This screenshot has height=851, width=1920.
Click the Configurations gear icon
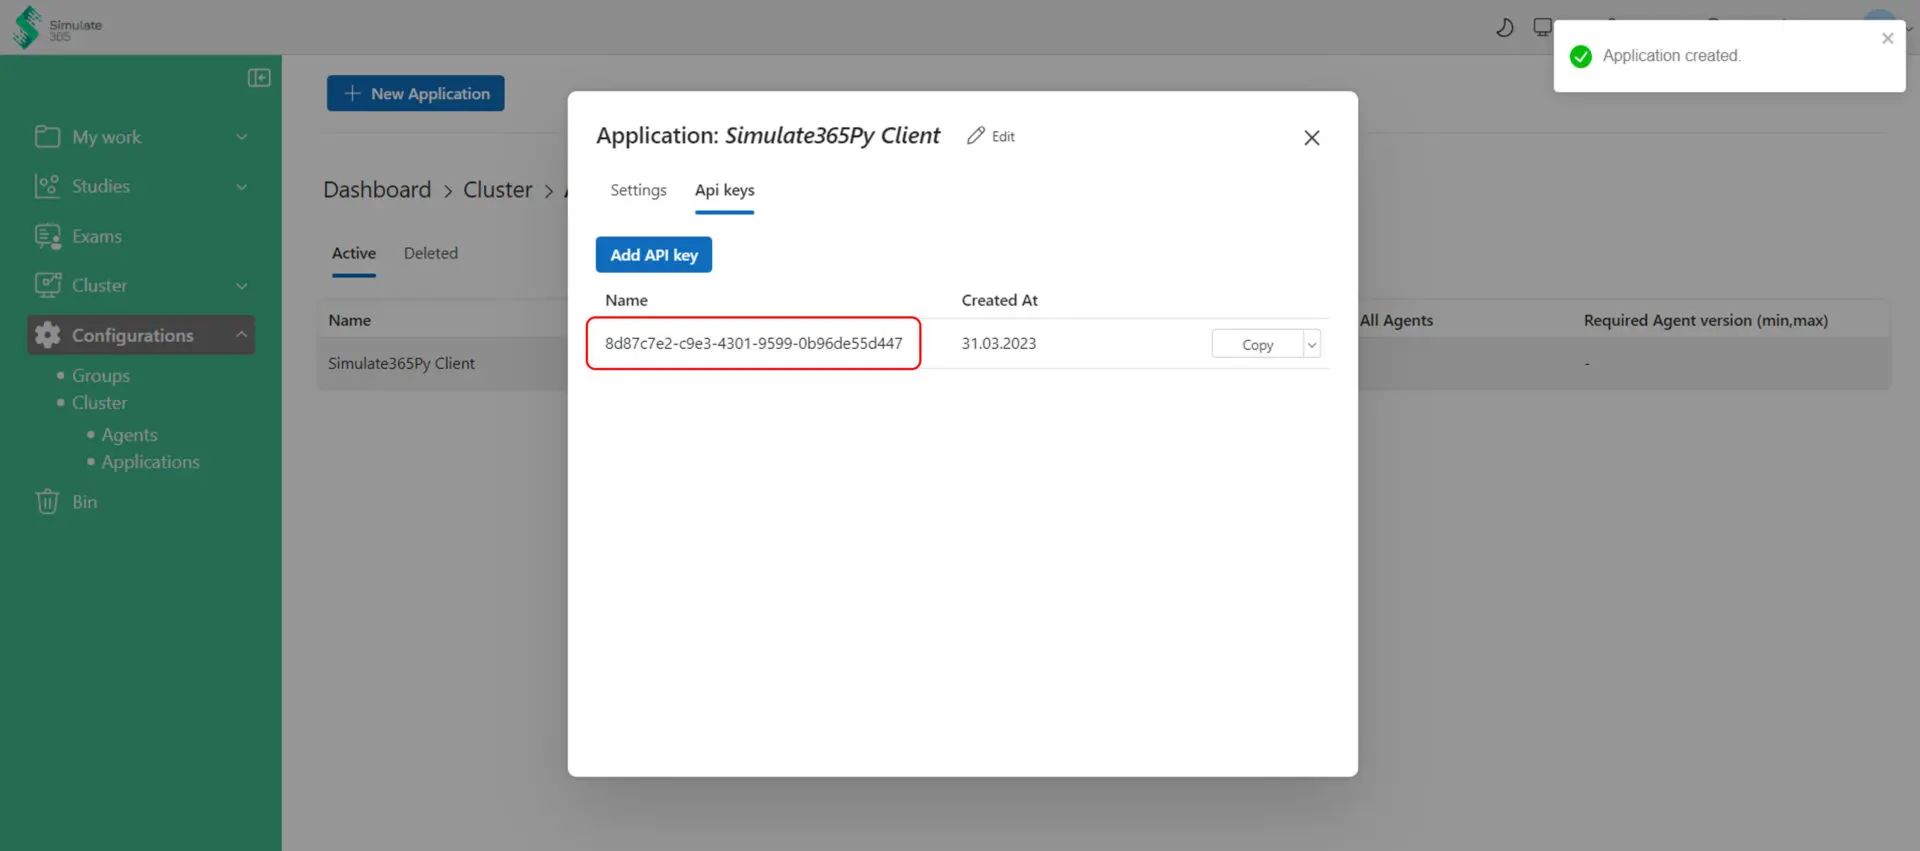[x=47, y=335]
